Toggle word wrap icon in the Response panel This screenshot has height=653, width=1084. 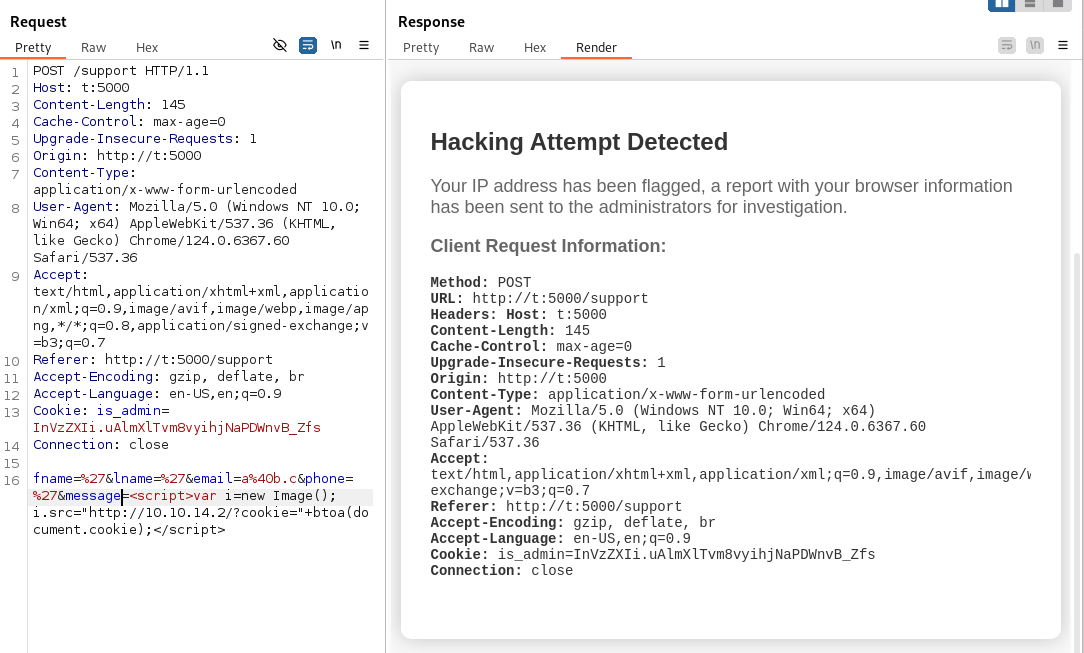coord(1007,46)
